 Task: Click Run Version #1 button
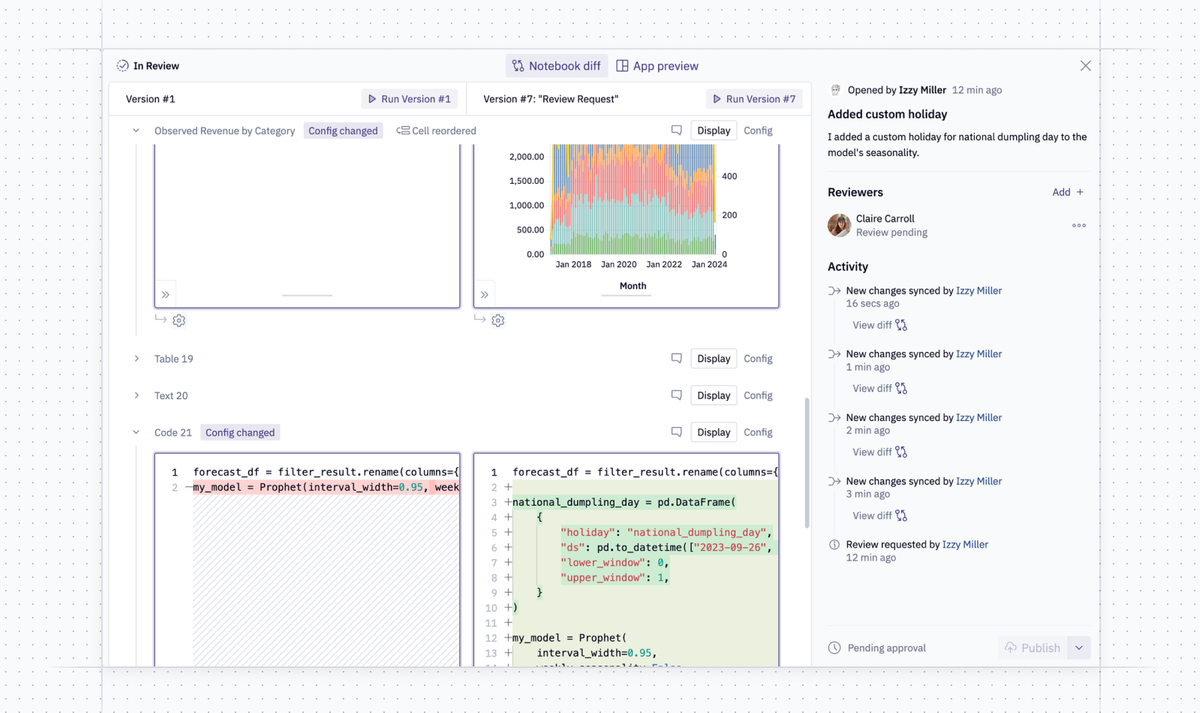(409, 99)
